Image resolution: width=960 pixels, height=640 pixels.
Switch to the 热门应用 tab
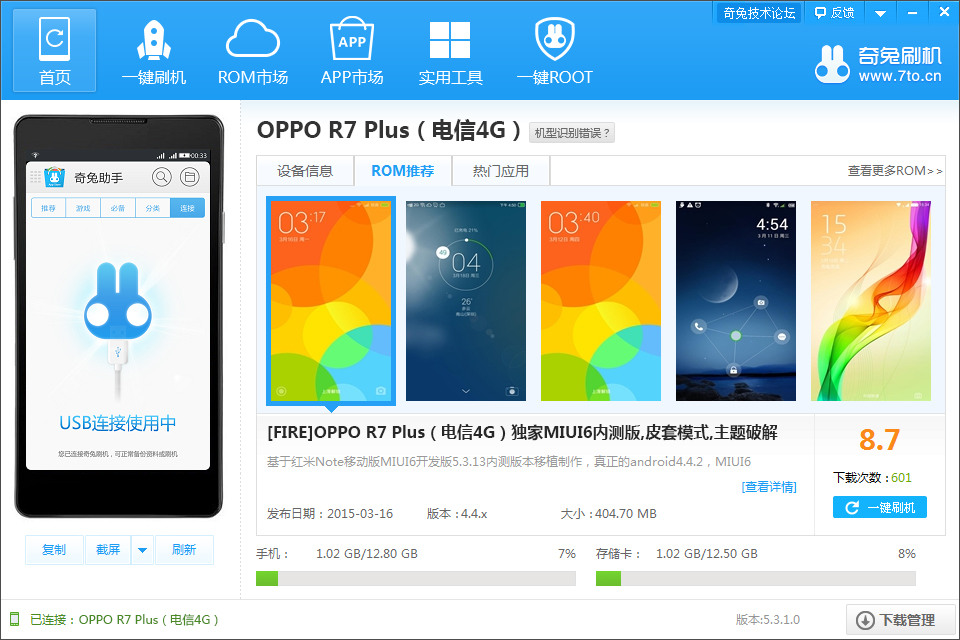[501, 171]
